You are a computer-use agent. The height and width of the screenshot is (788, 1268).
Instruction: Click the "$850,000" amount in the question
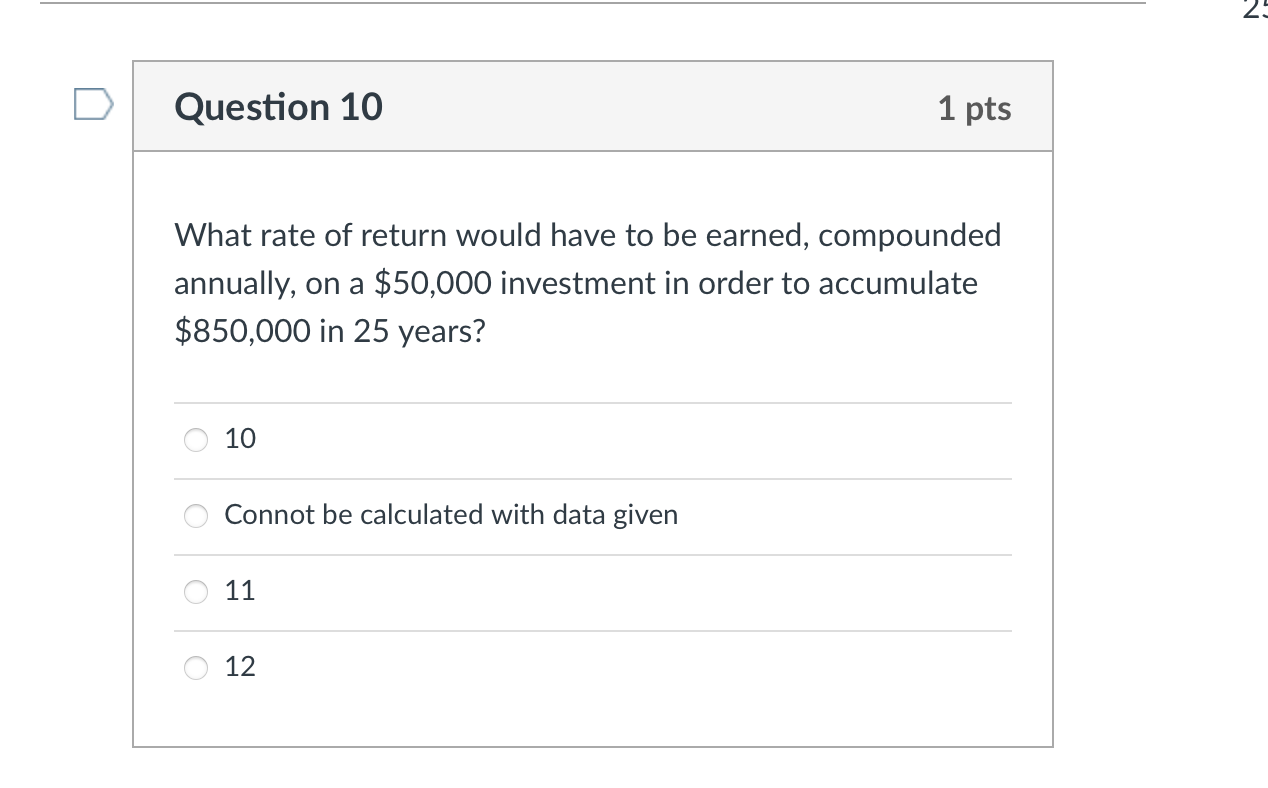[x=243, y=332]
